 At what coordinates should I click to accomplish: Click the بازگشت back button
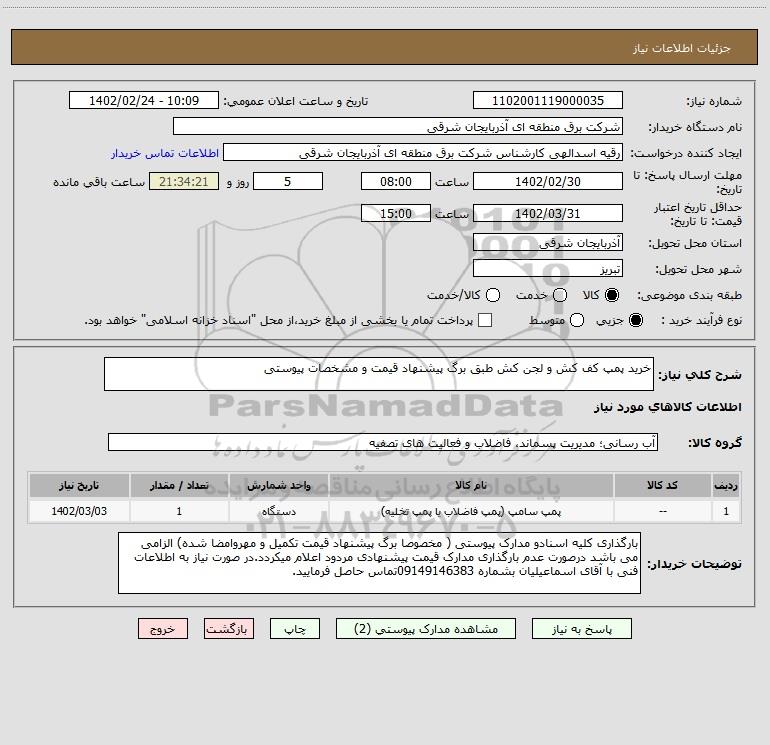229,629
